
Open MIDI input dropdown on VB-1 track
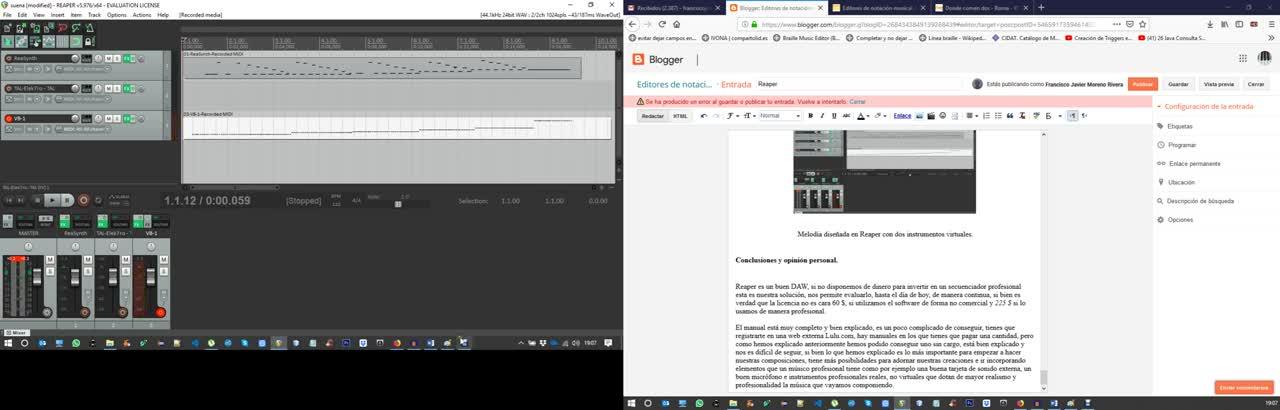83,128
